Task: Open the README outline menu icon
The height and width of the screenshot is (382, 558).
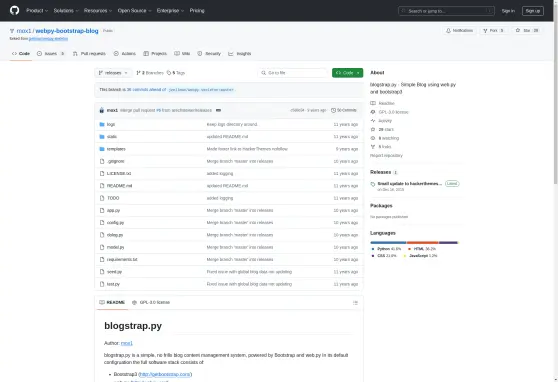Action: (x=355, y=303)
